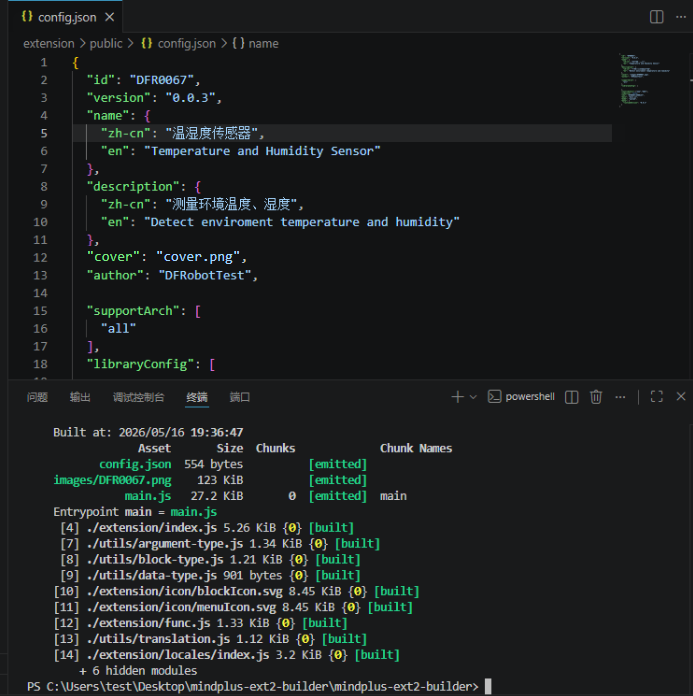Click the "0.0.3" version value
Viewport: 693px width, 696px height.
click(190, 98)
